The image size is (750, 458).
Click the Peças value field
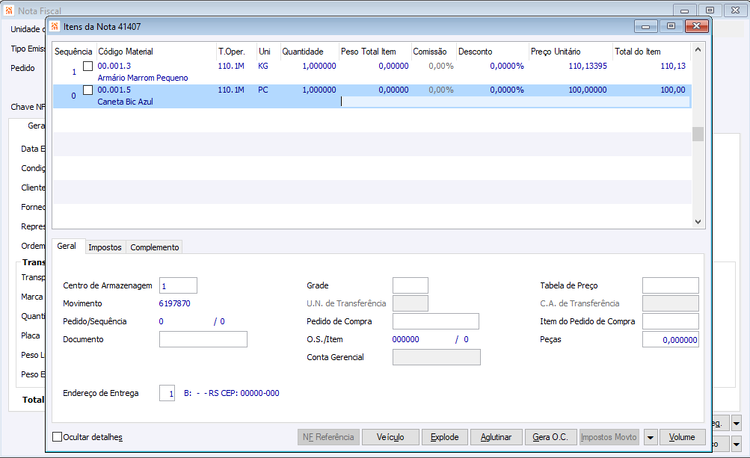coord(670,339)
